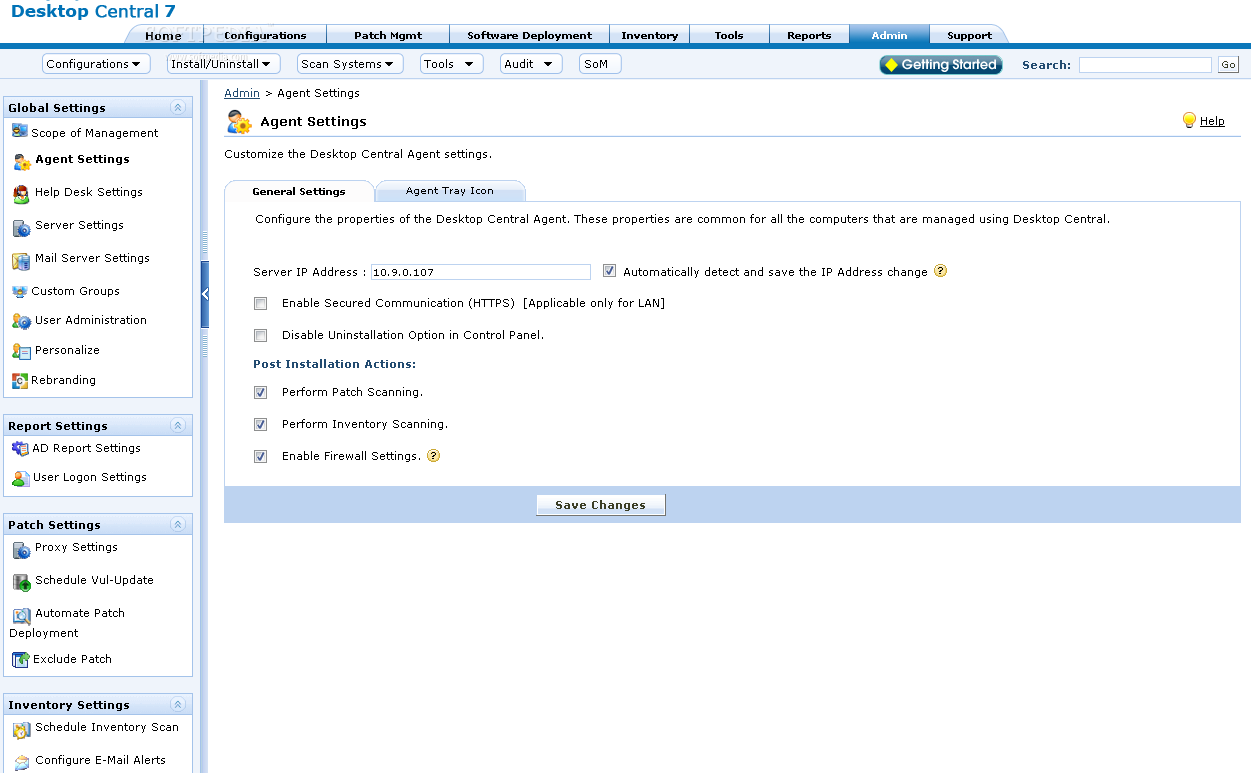
Task: Click the Rebranding icon
Action: (x=20, y=381)
